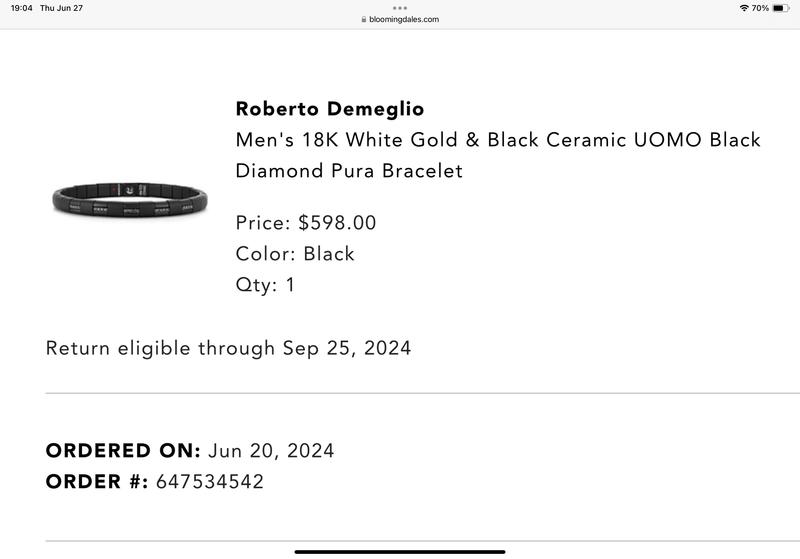Select order number 647534542
Screen dimensions: 800x559
[x=210, y=481]
